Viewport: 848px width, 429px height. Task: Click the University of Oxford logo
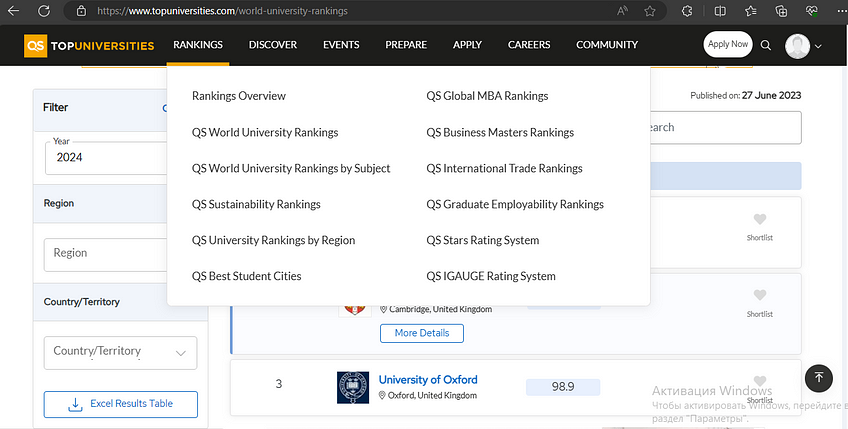pyautogui.click(x=353, y=387)
